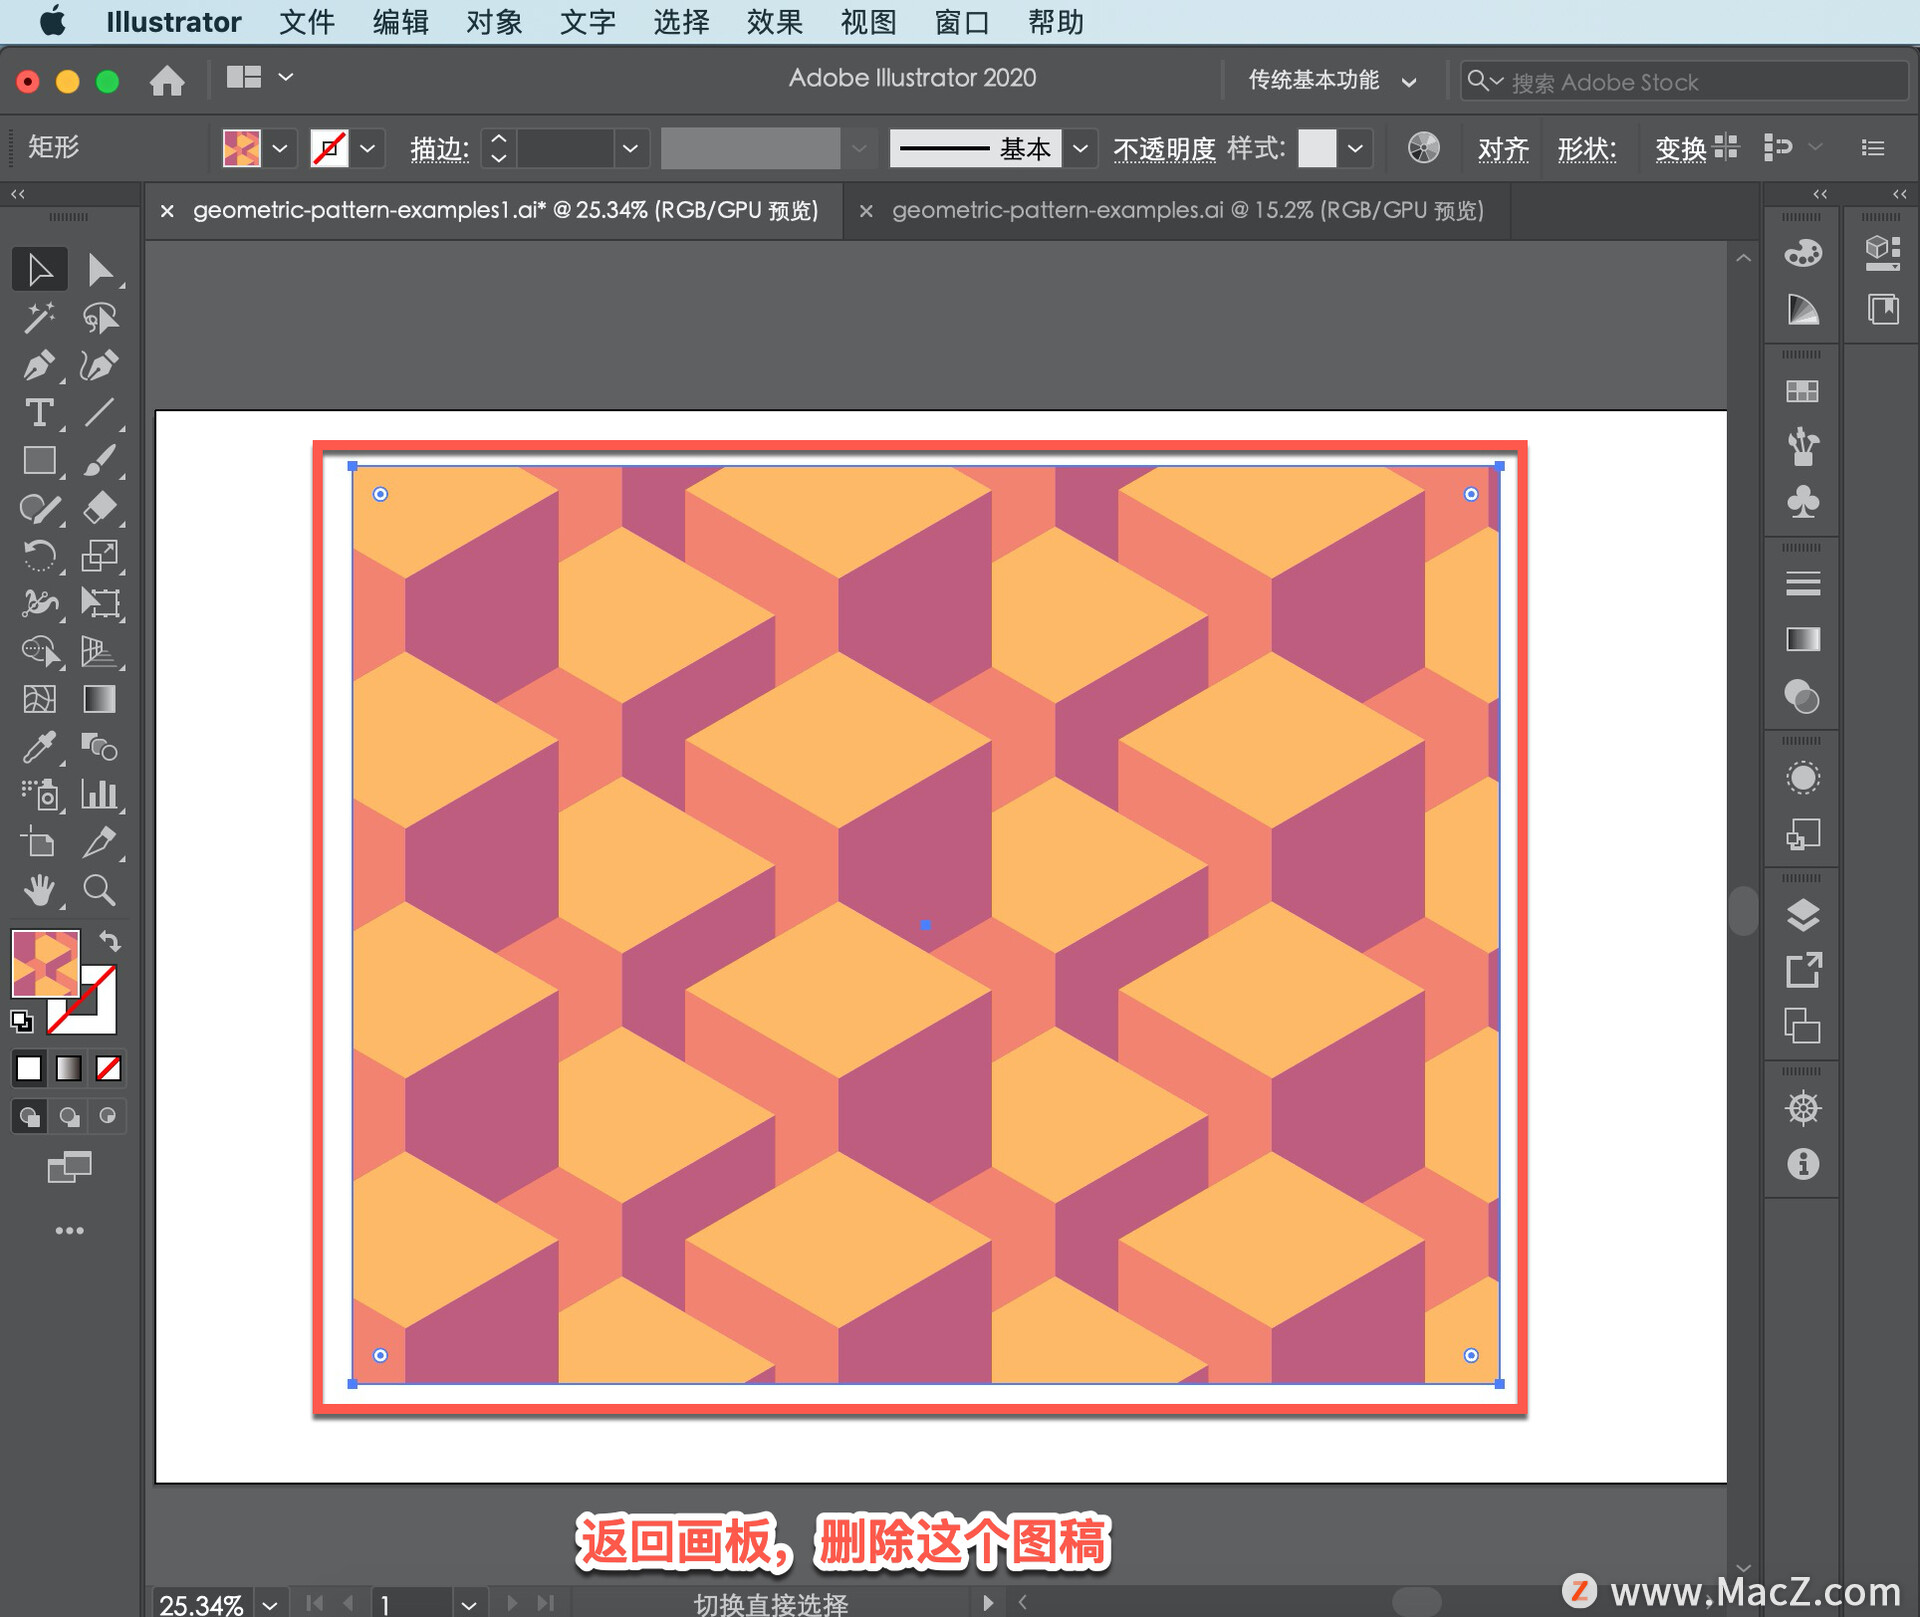The width and height of the screenshot is (1920, 1617).
Task: Open the Color panel palette icon
Action: pyautogui.click(x=1802, y=254)
